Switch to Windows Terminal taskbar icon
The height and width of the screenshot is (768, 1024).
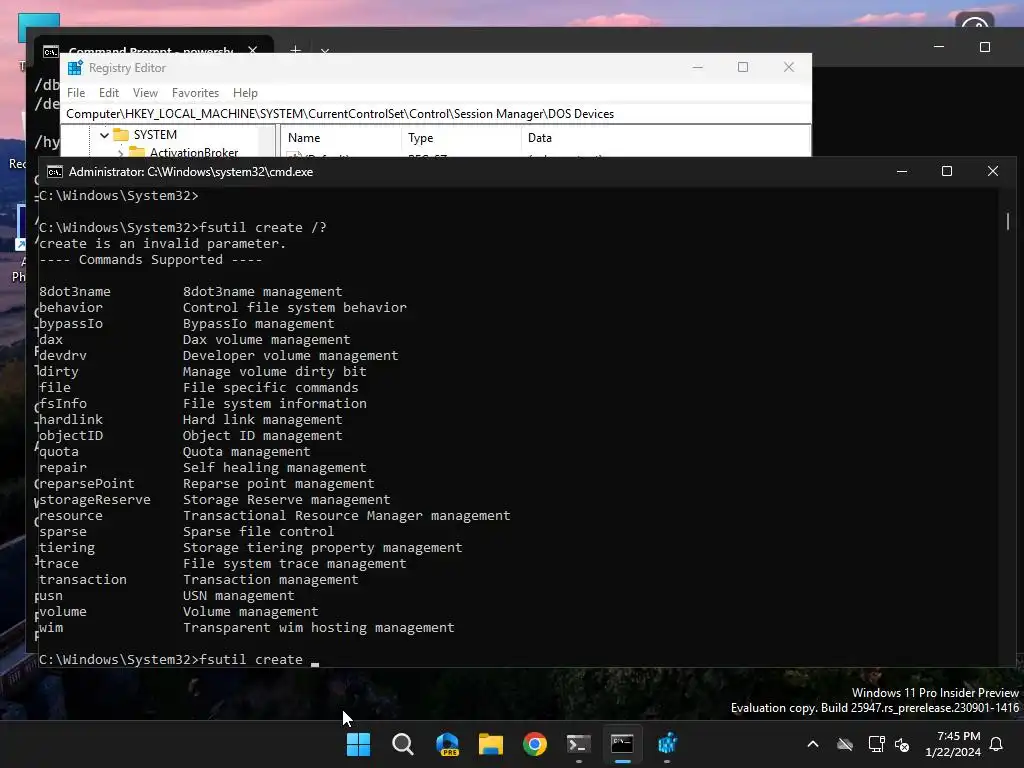579,744
